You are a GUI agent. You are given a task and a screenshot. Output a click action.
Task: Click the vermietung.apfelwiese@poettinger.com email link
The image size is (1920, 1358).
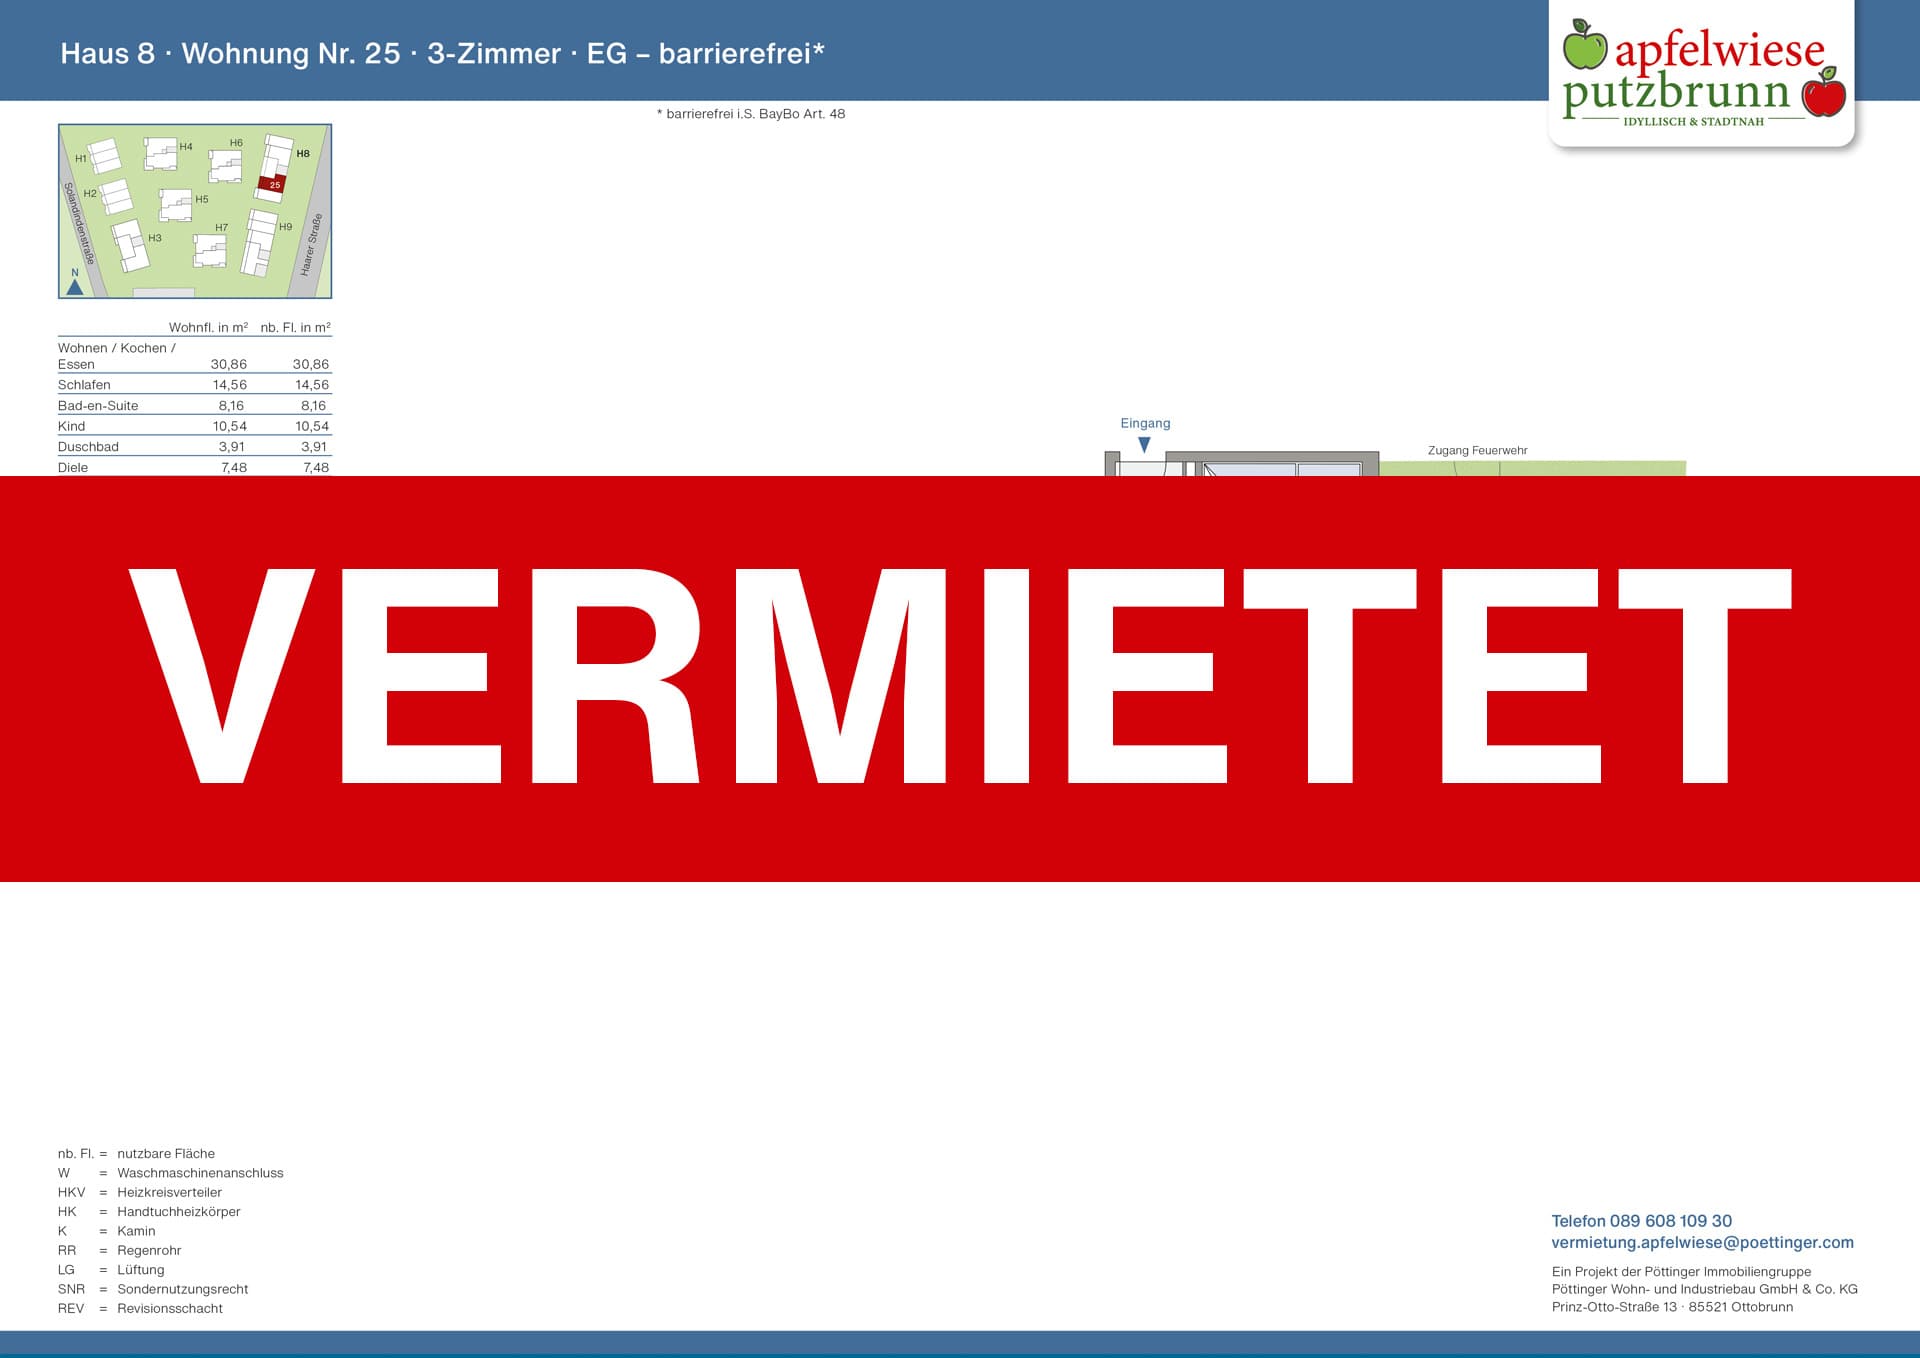point(1702,1242)
